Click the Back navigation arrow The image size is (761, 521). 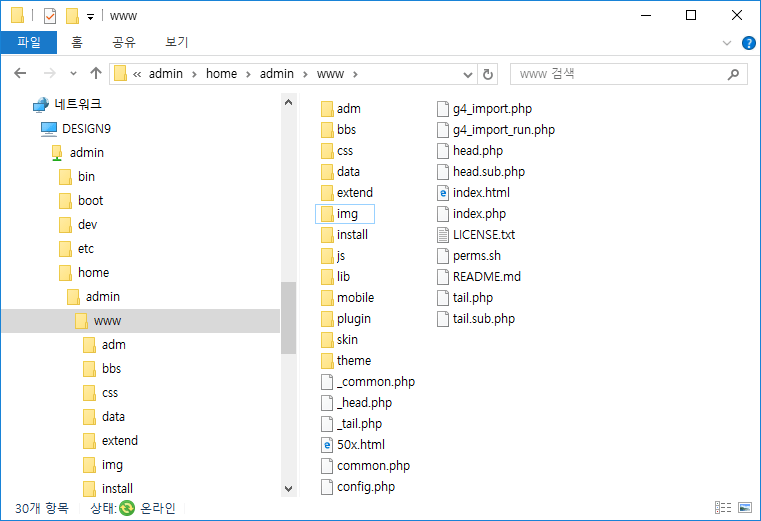coord(21,73)
